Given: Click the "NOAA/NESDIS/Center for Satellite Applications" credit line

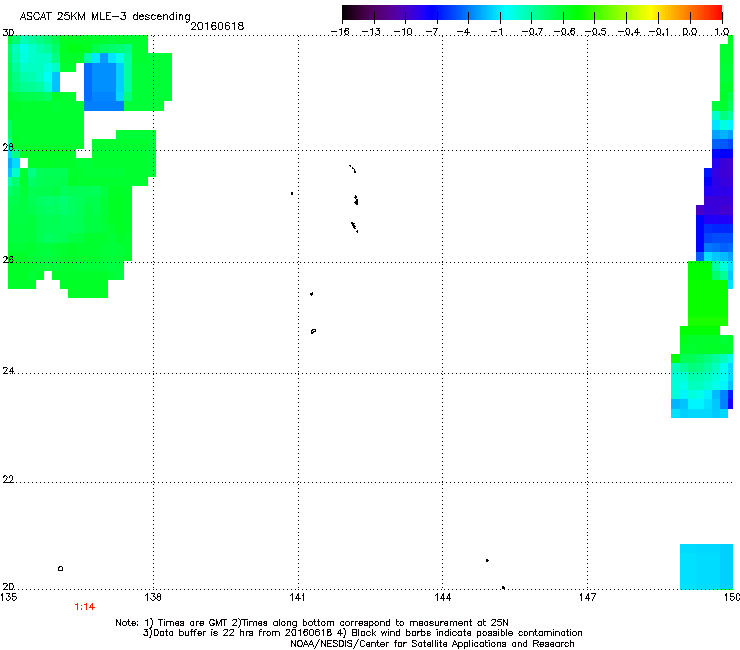Looking at the screenshot, I should [432, 644].
